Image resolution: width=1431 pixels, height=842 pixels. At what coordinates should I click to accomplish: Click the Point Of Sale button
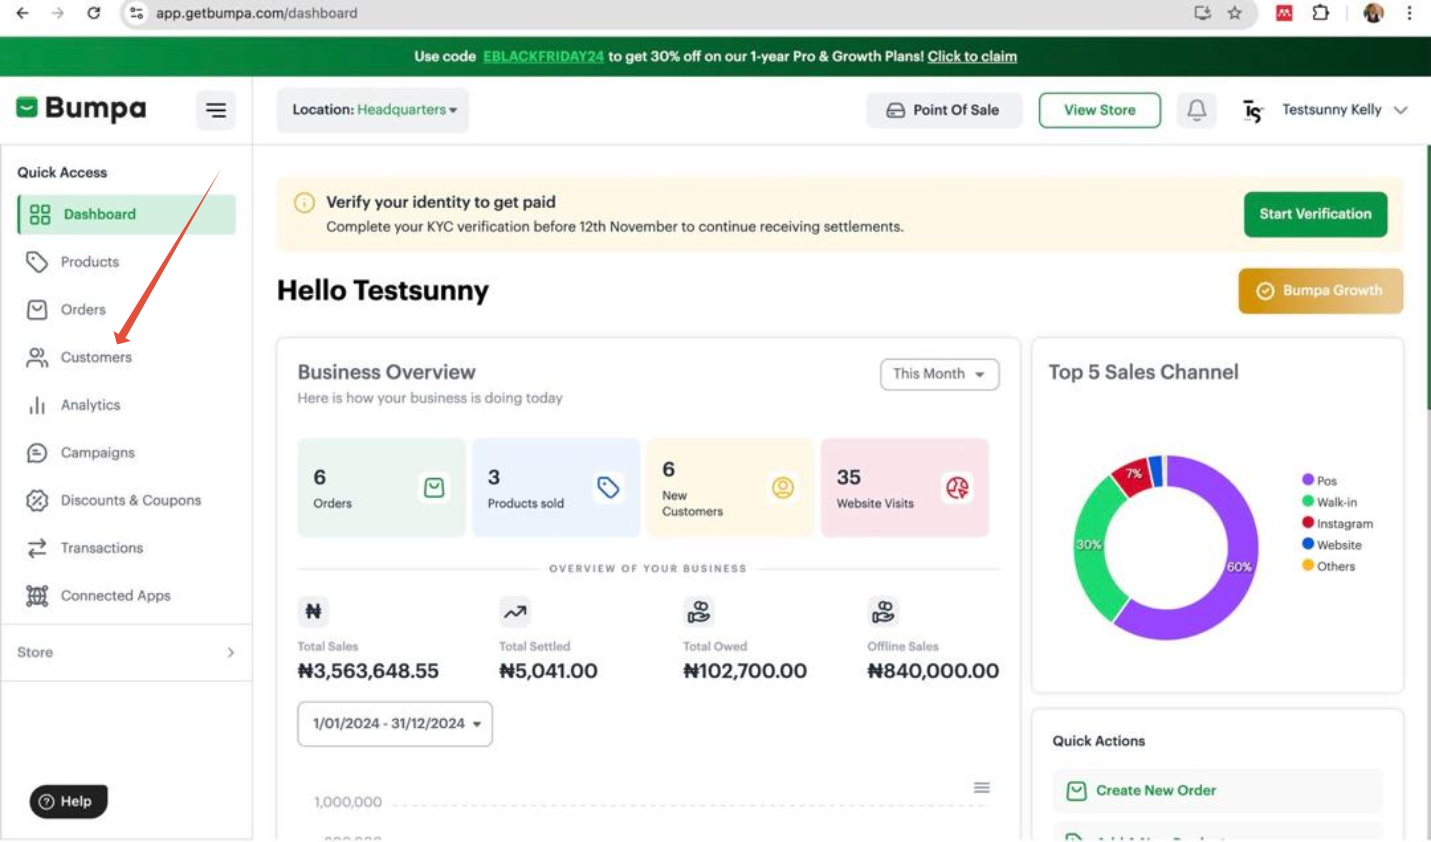click(944, 110)
